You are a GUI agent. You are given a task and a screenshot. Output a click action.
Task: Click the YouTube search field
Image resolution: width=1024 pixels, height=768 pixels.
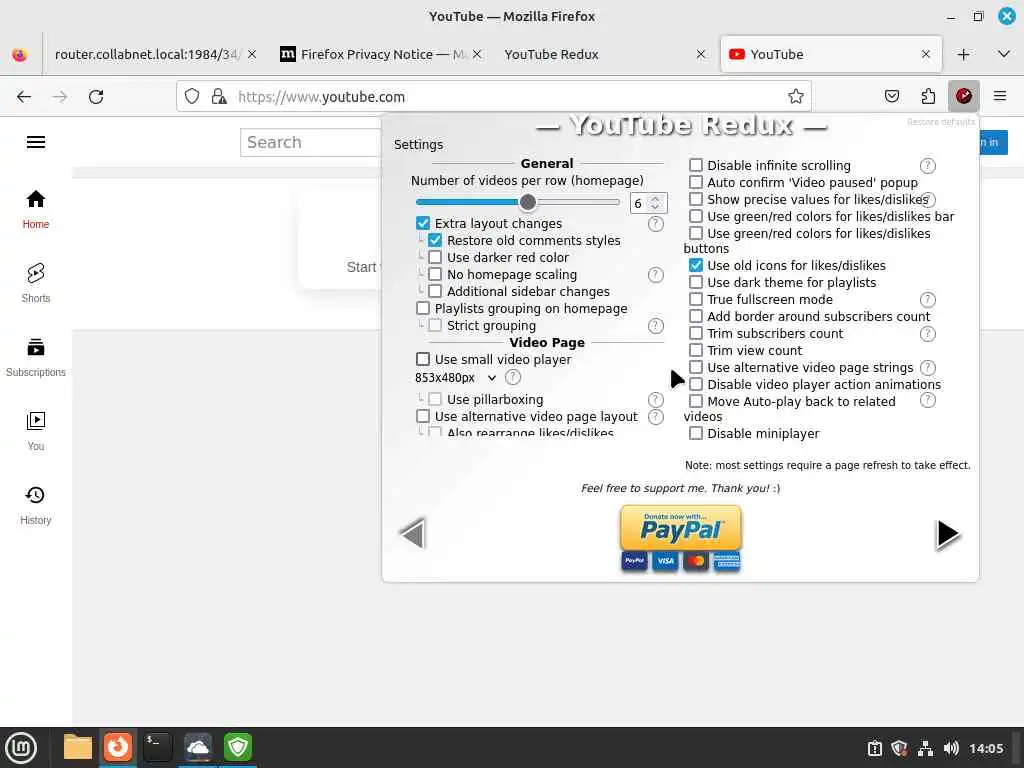(311, 142)
